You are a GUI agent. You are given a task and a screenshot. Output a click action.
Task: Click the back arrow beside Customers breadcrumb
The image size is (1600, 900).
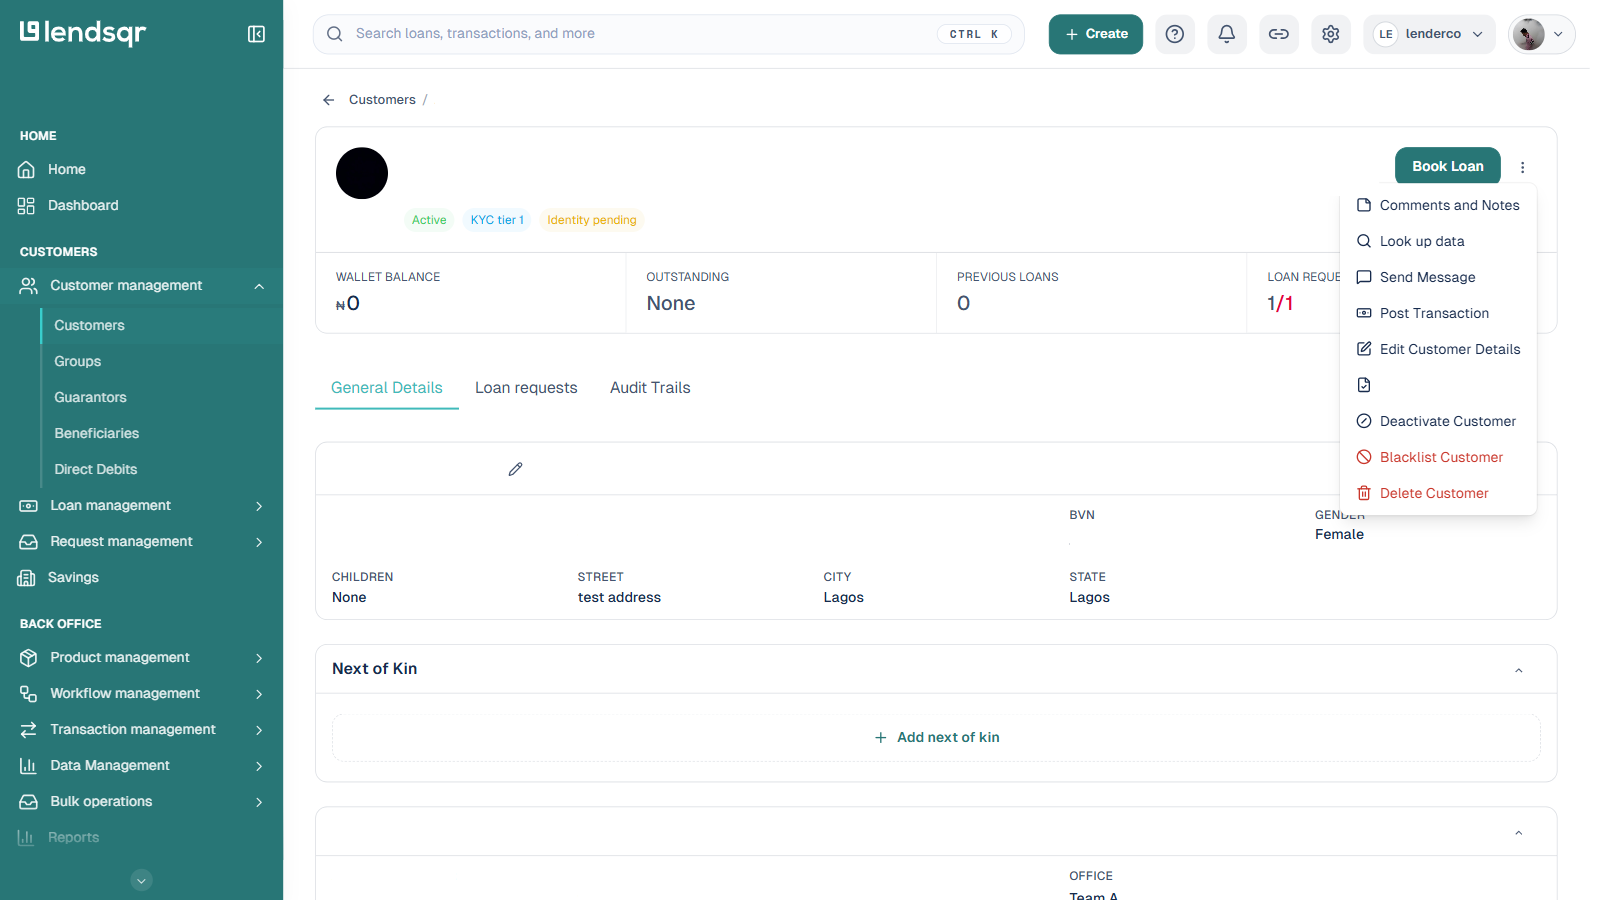point(328,100)
